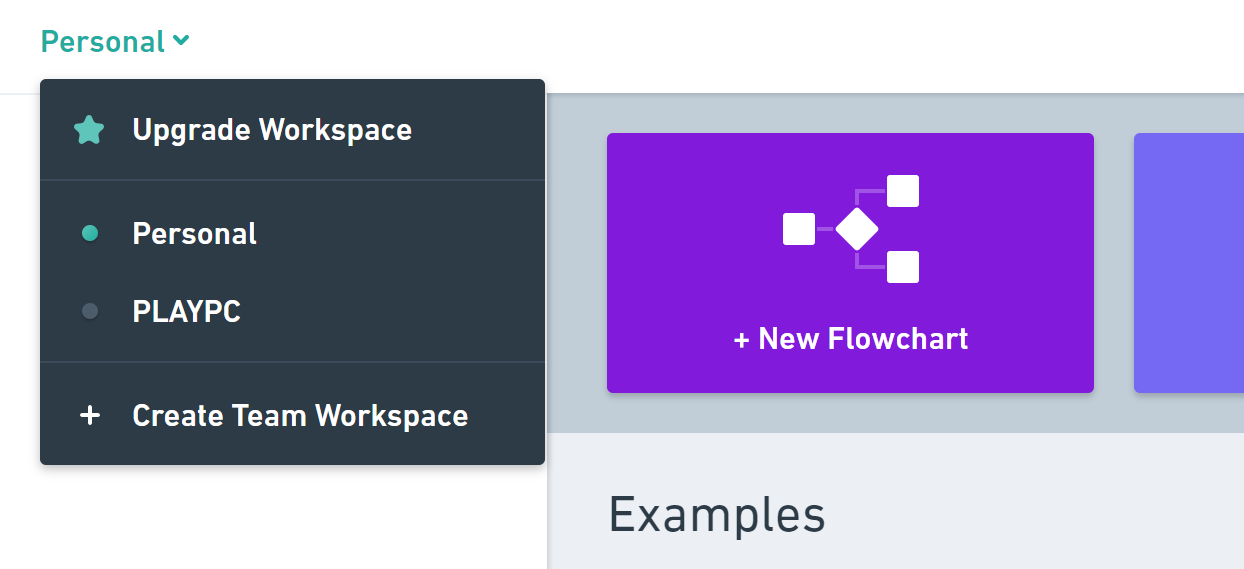Click the left square node of flowchart icon
Viewport: 1244px width, 569px height.
(799, 229)
